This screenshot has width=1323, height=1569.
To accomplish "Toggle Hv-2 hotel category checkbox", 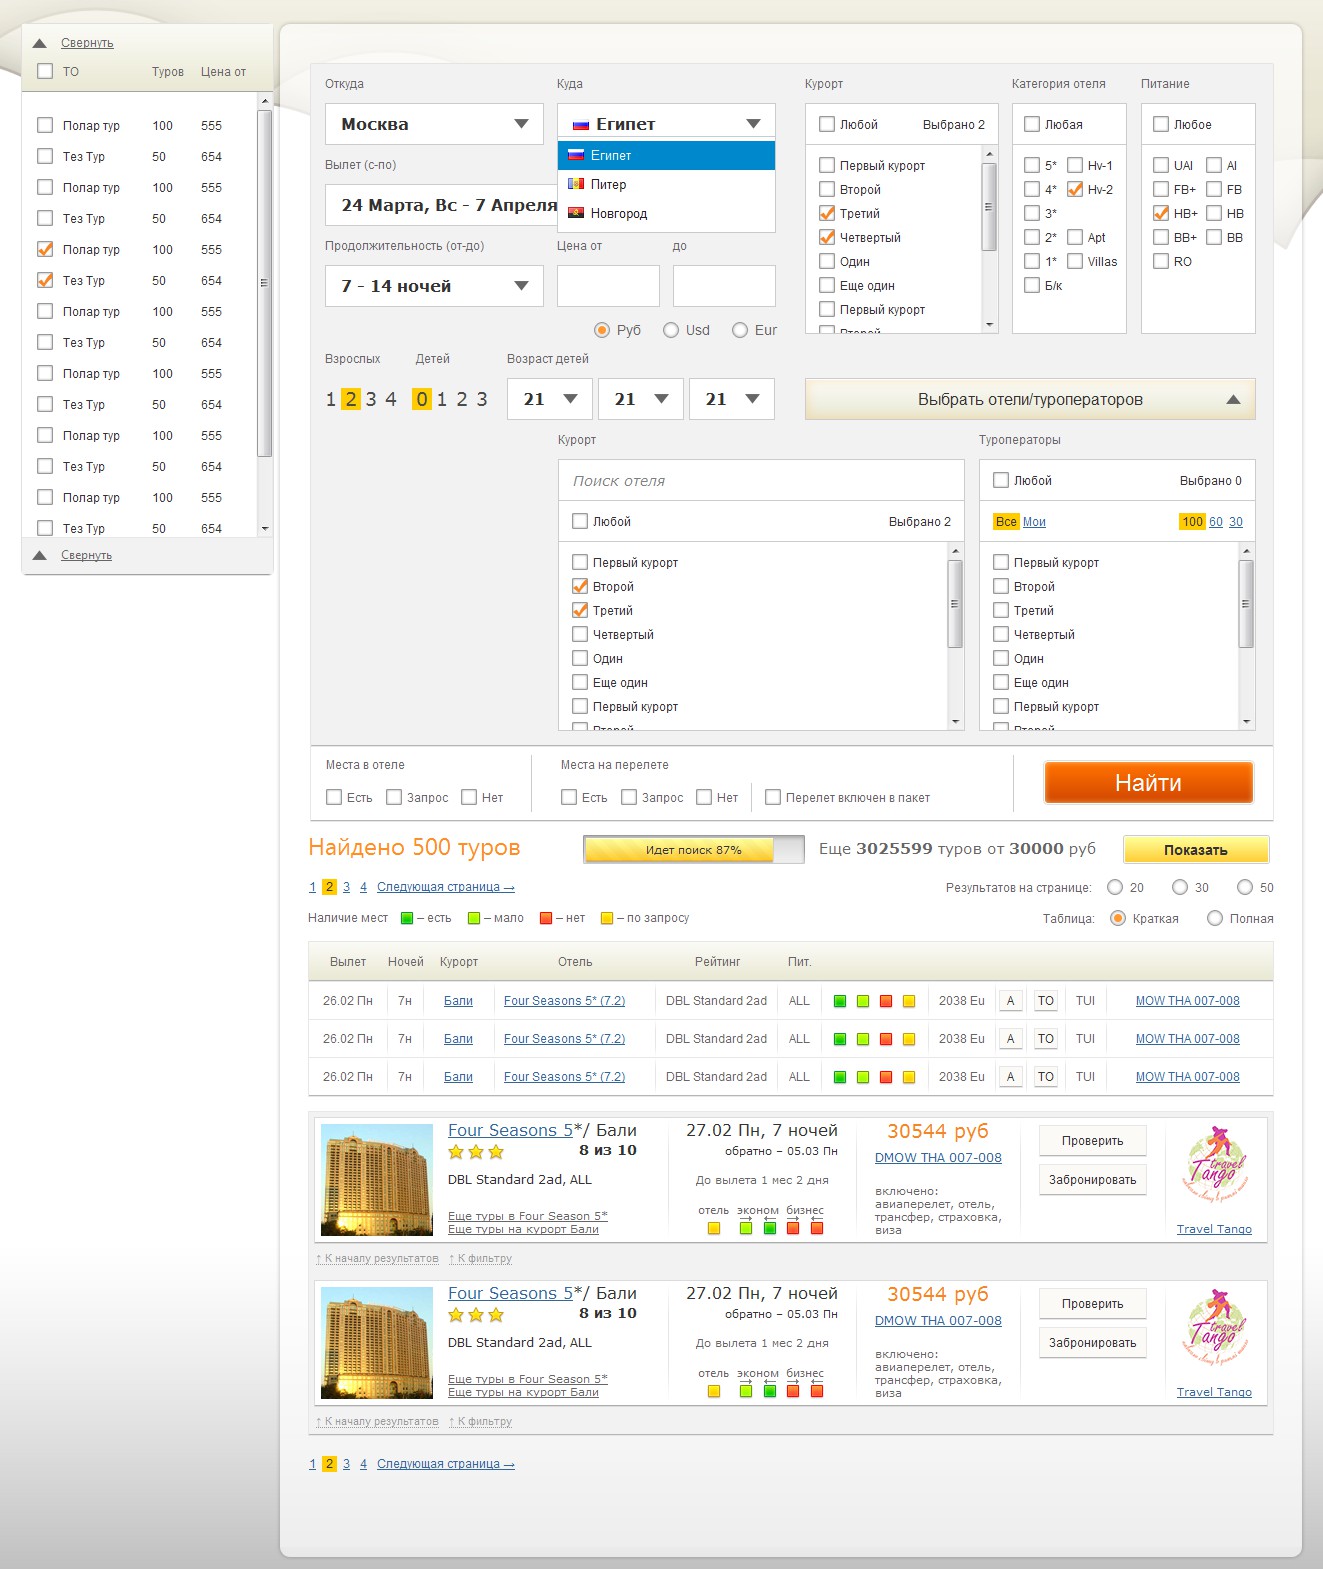I will (x=1075, y=189).
